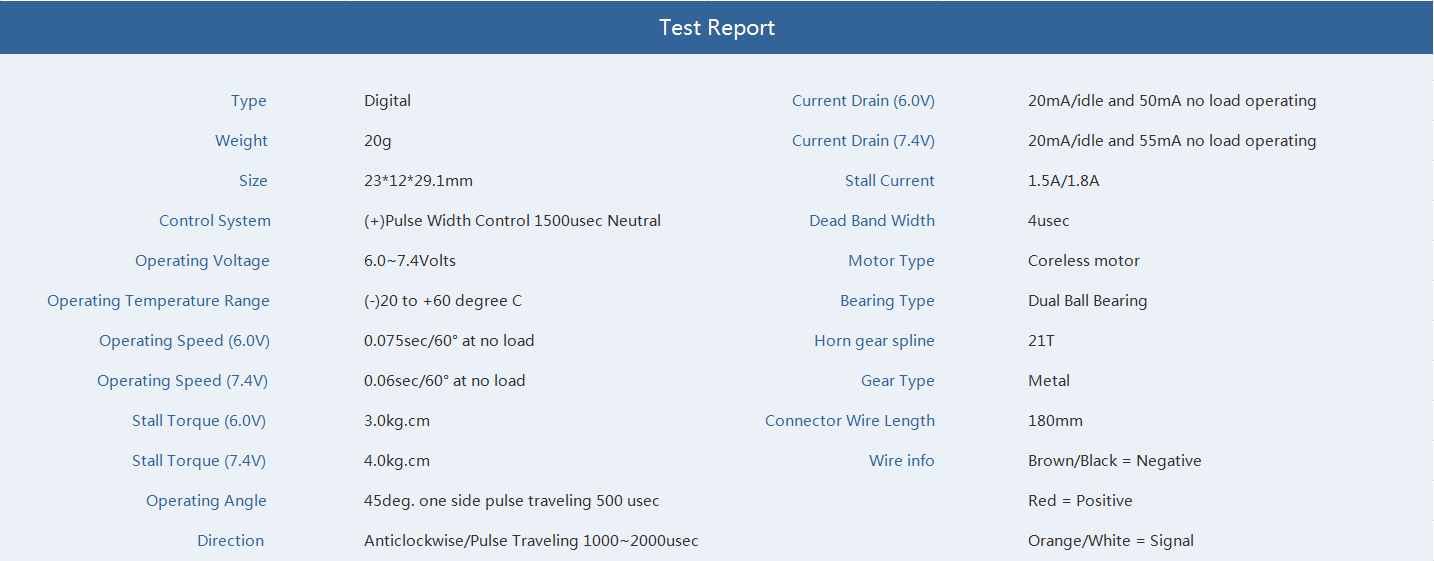The image size is (1434, 561).
Task: Select the Connector Wire Length label
Action: pos(849,421)
